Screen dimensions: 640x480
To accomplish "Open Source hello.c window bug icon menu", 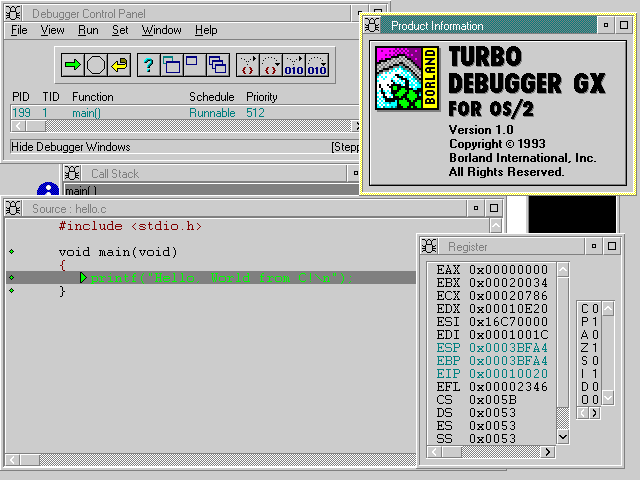I will point(13,208).
